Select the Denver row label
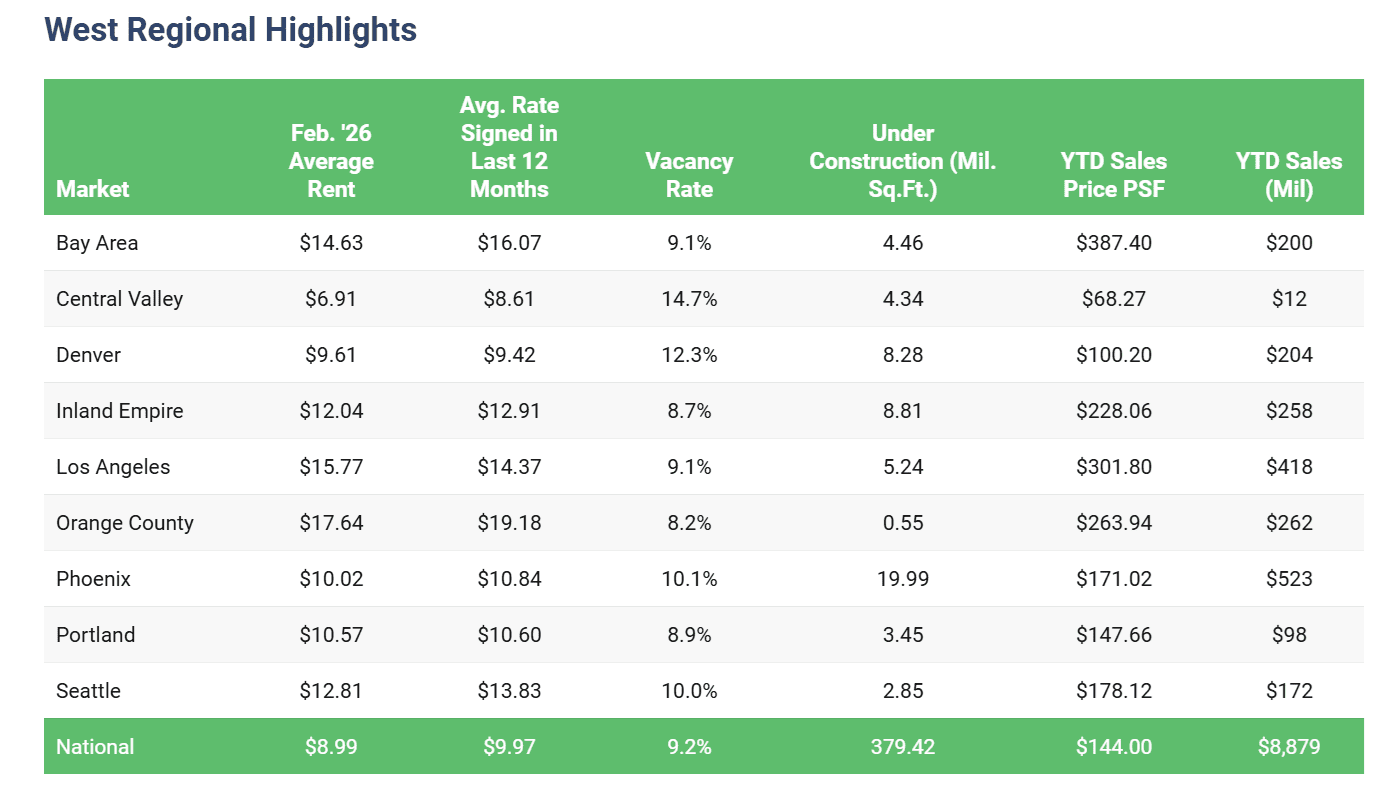Viewport: 1393px width, 790px height. click(x=89, y=355)
